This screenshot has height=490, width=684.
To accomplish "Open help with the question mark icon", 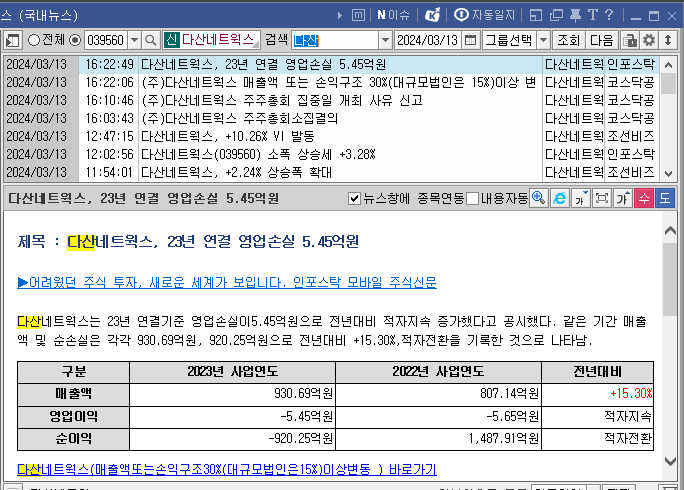I will click(609, 15).
